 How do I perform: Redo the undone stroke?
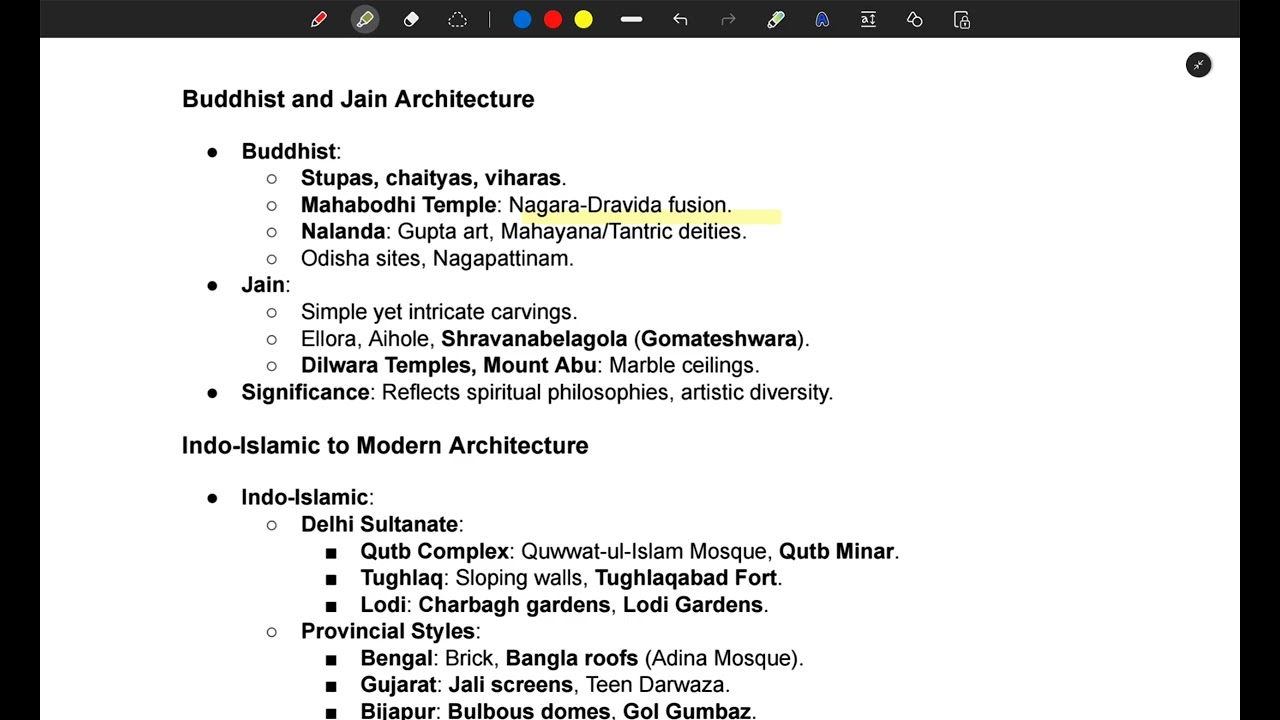(x=728, y=19)
